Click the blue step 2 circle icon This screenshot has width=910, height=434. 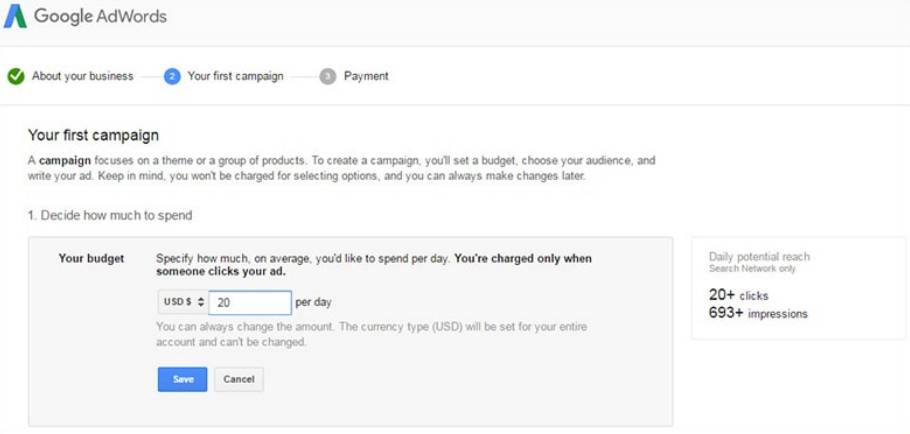pos(172,76)
